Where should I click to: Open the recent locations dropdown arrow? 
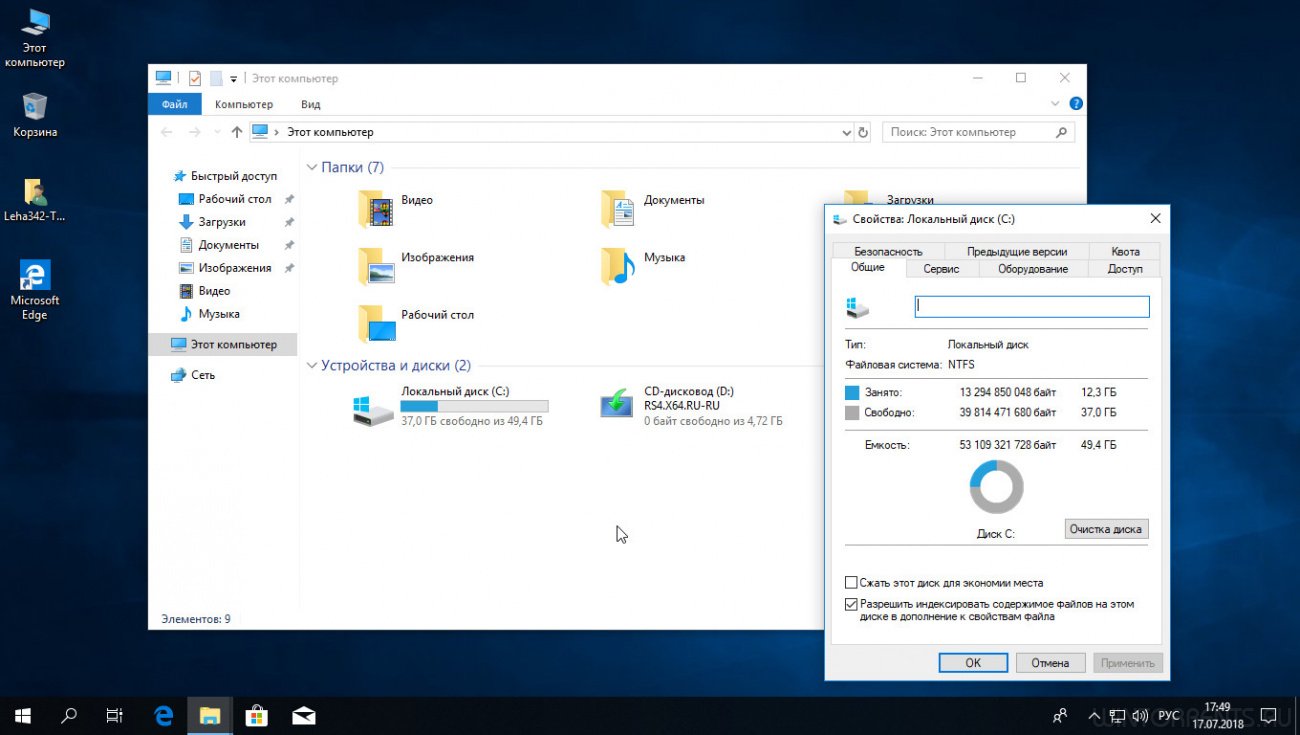point(217,132)
